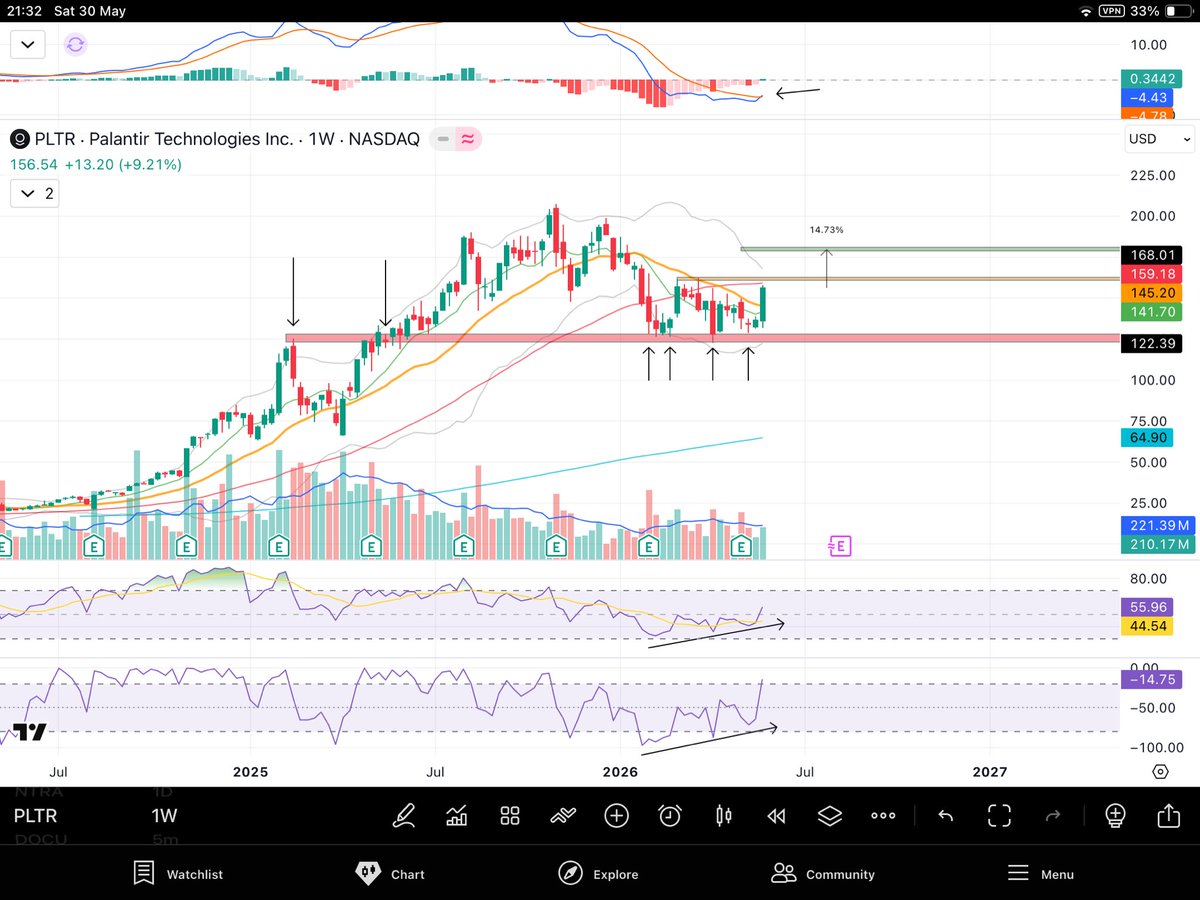
Task: Click the 210.17M volume label
Action: (x=1159, y=544)
